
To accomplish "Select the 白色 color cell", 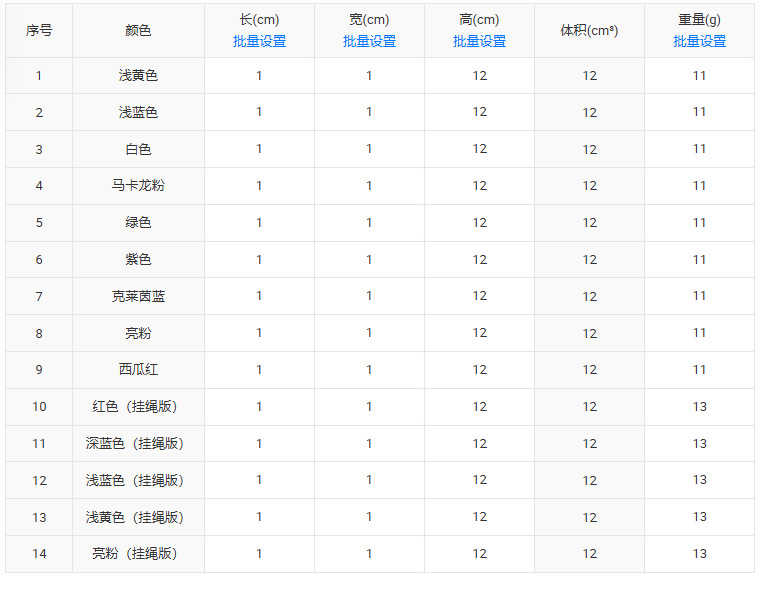I will click(138, 149).
